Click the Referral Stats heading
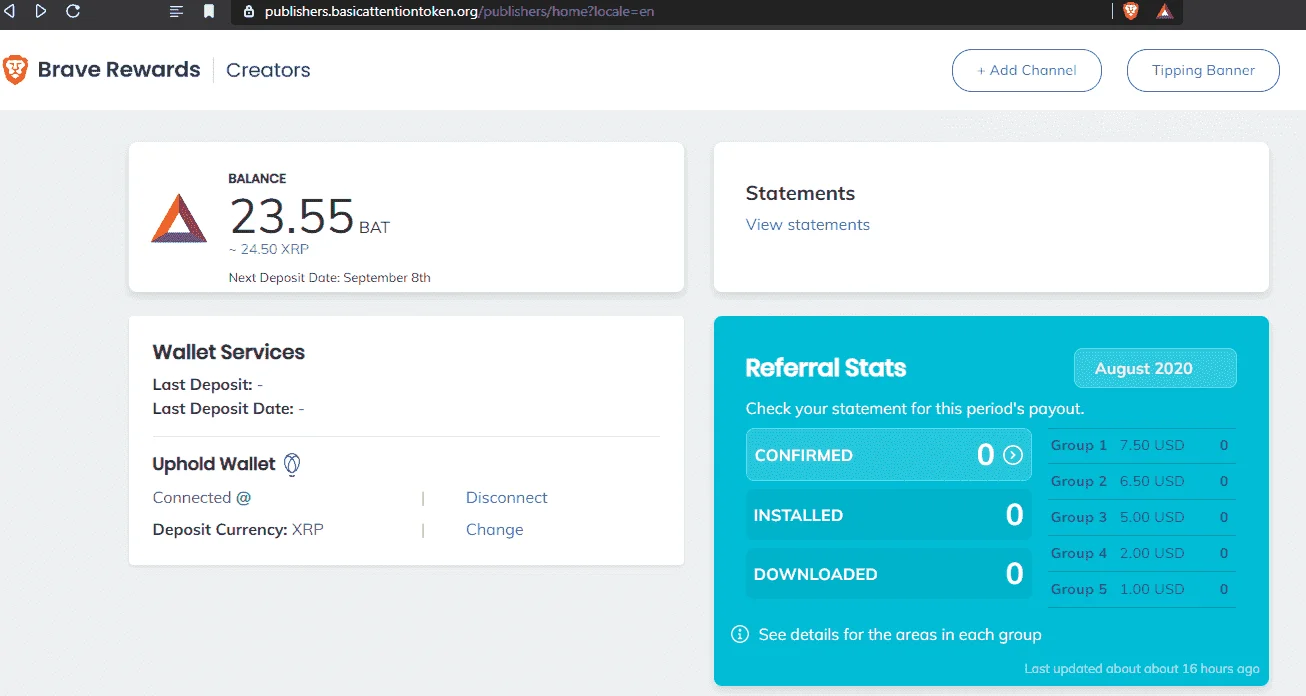1306x696 pixels. tap(826, 368)
